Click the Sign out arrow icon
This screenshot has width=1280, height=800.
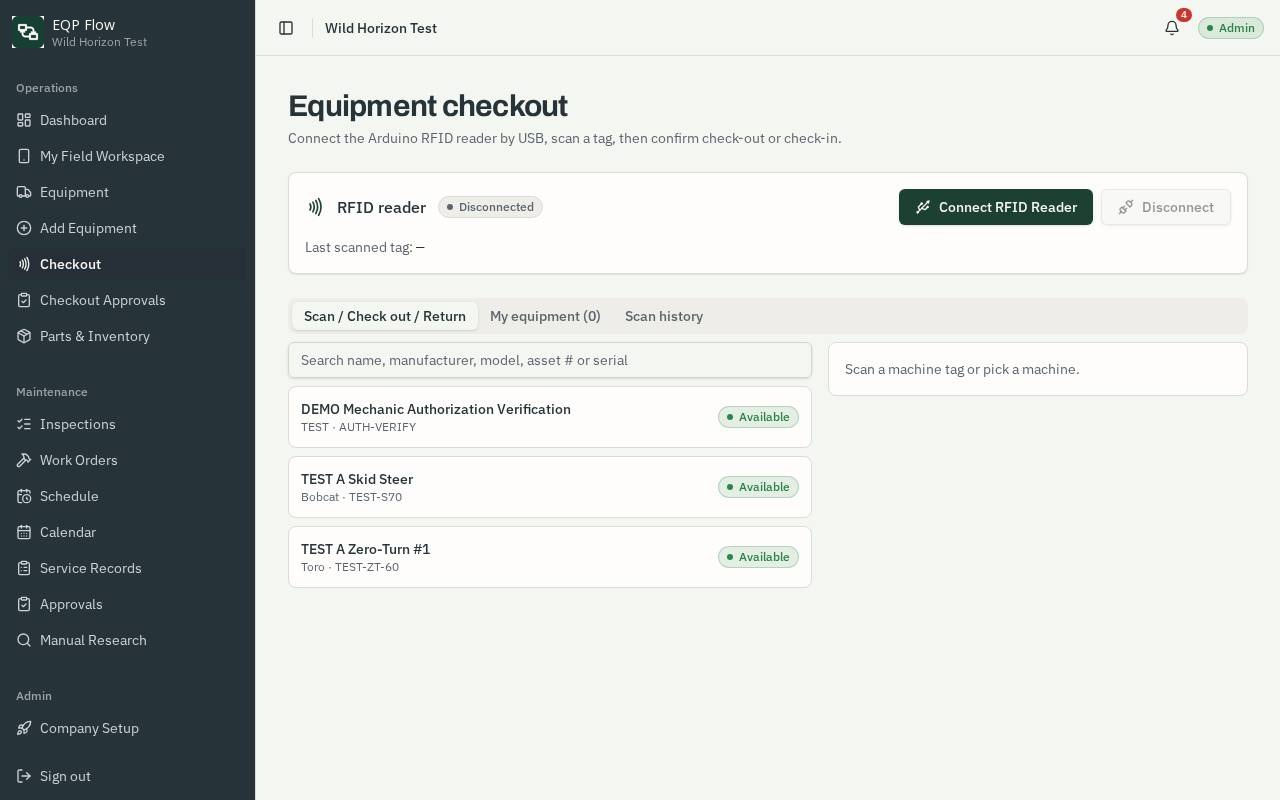point(24,776)
